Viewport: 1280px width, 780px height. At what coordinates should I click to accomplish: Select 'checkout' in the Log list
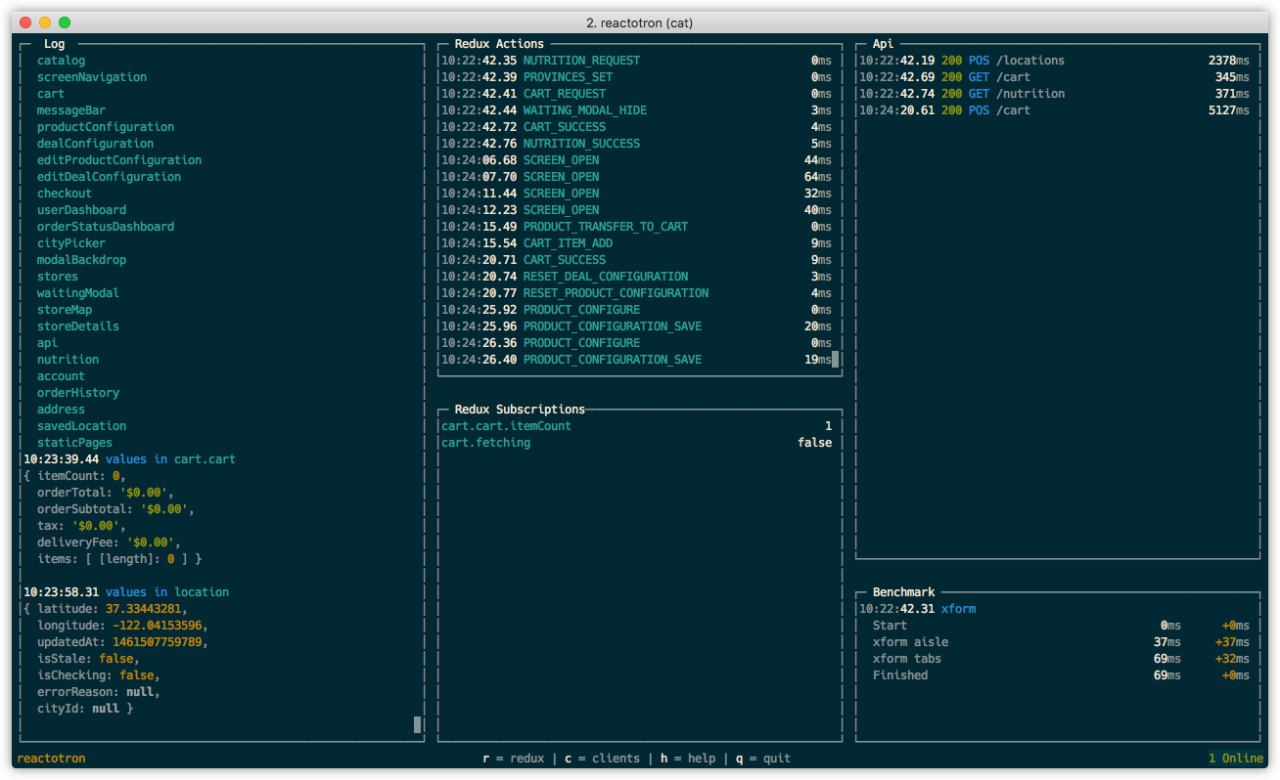tap(65, 193)
